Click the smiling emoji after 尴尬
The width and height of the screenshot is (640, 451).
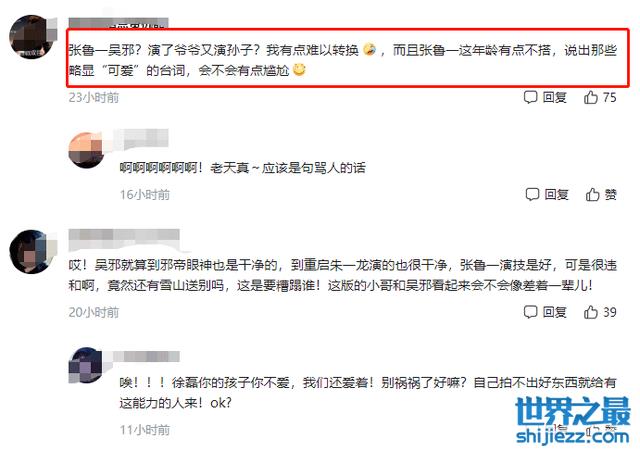tap(299, 69)
